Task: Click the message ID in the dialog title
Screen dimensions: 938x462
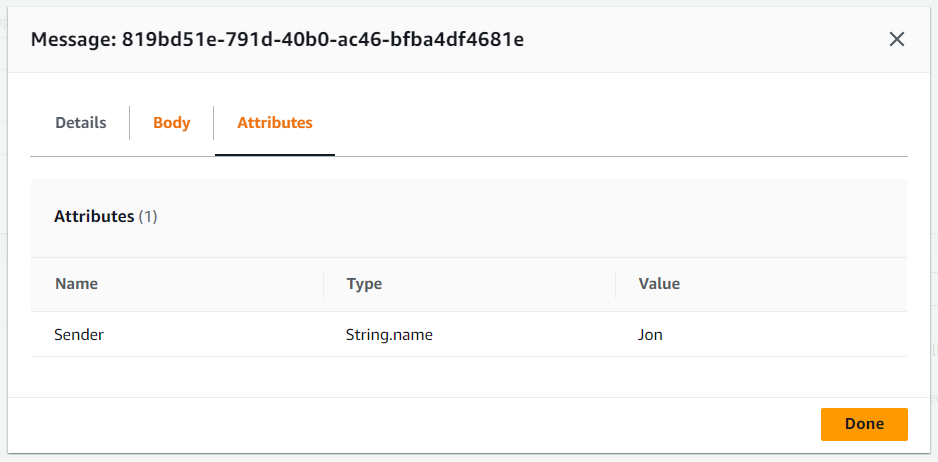Action: click(x=323, y=40)
